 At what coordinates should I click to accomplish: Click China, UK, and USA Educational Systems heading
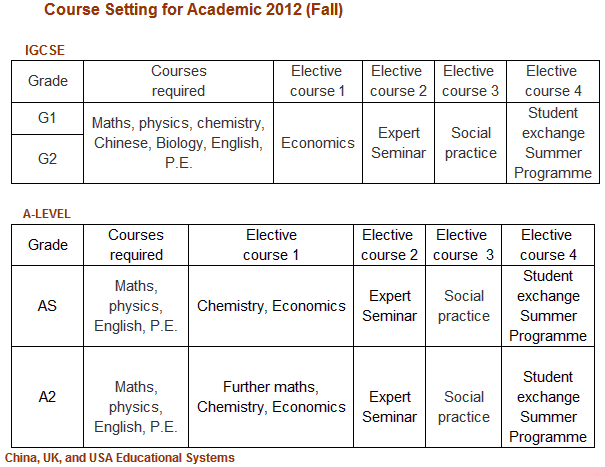(x=119, y=458)
